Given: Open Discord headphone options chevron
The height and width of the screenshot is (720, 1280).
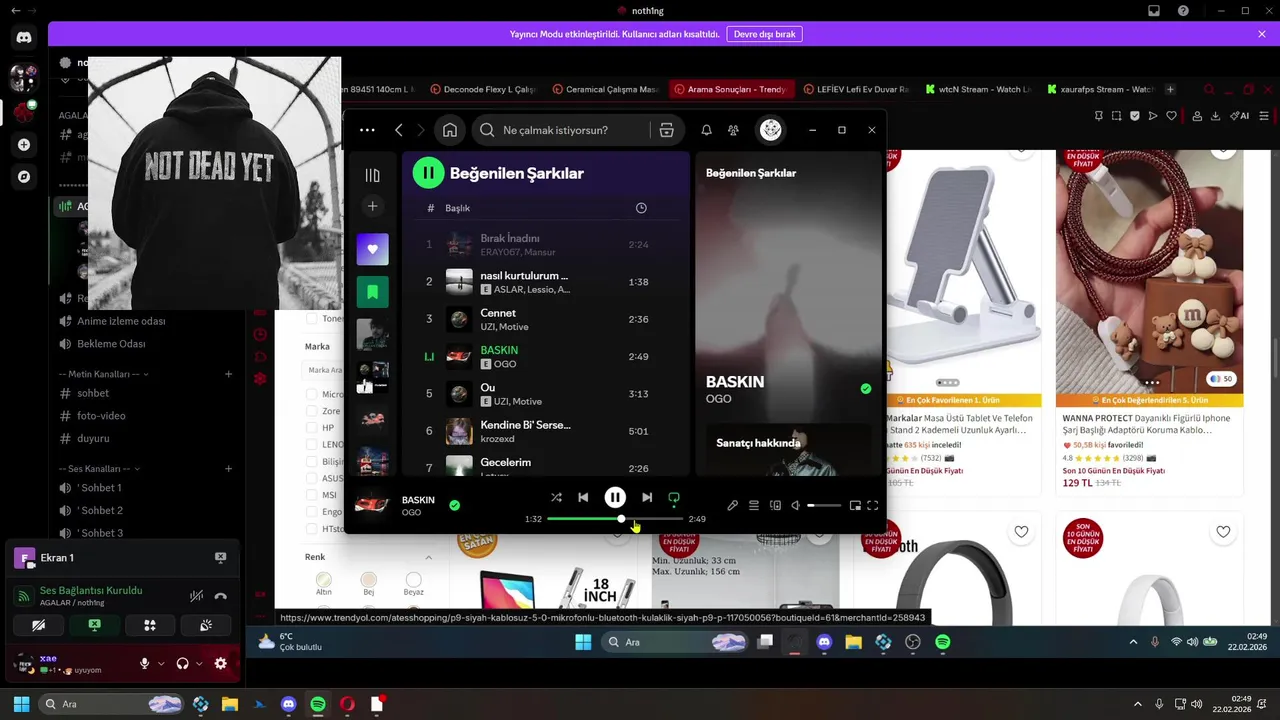Looking at the screenshot, I should pyautogui.click(x=199, y=663).
